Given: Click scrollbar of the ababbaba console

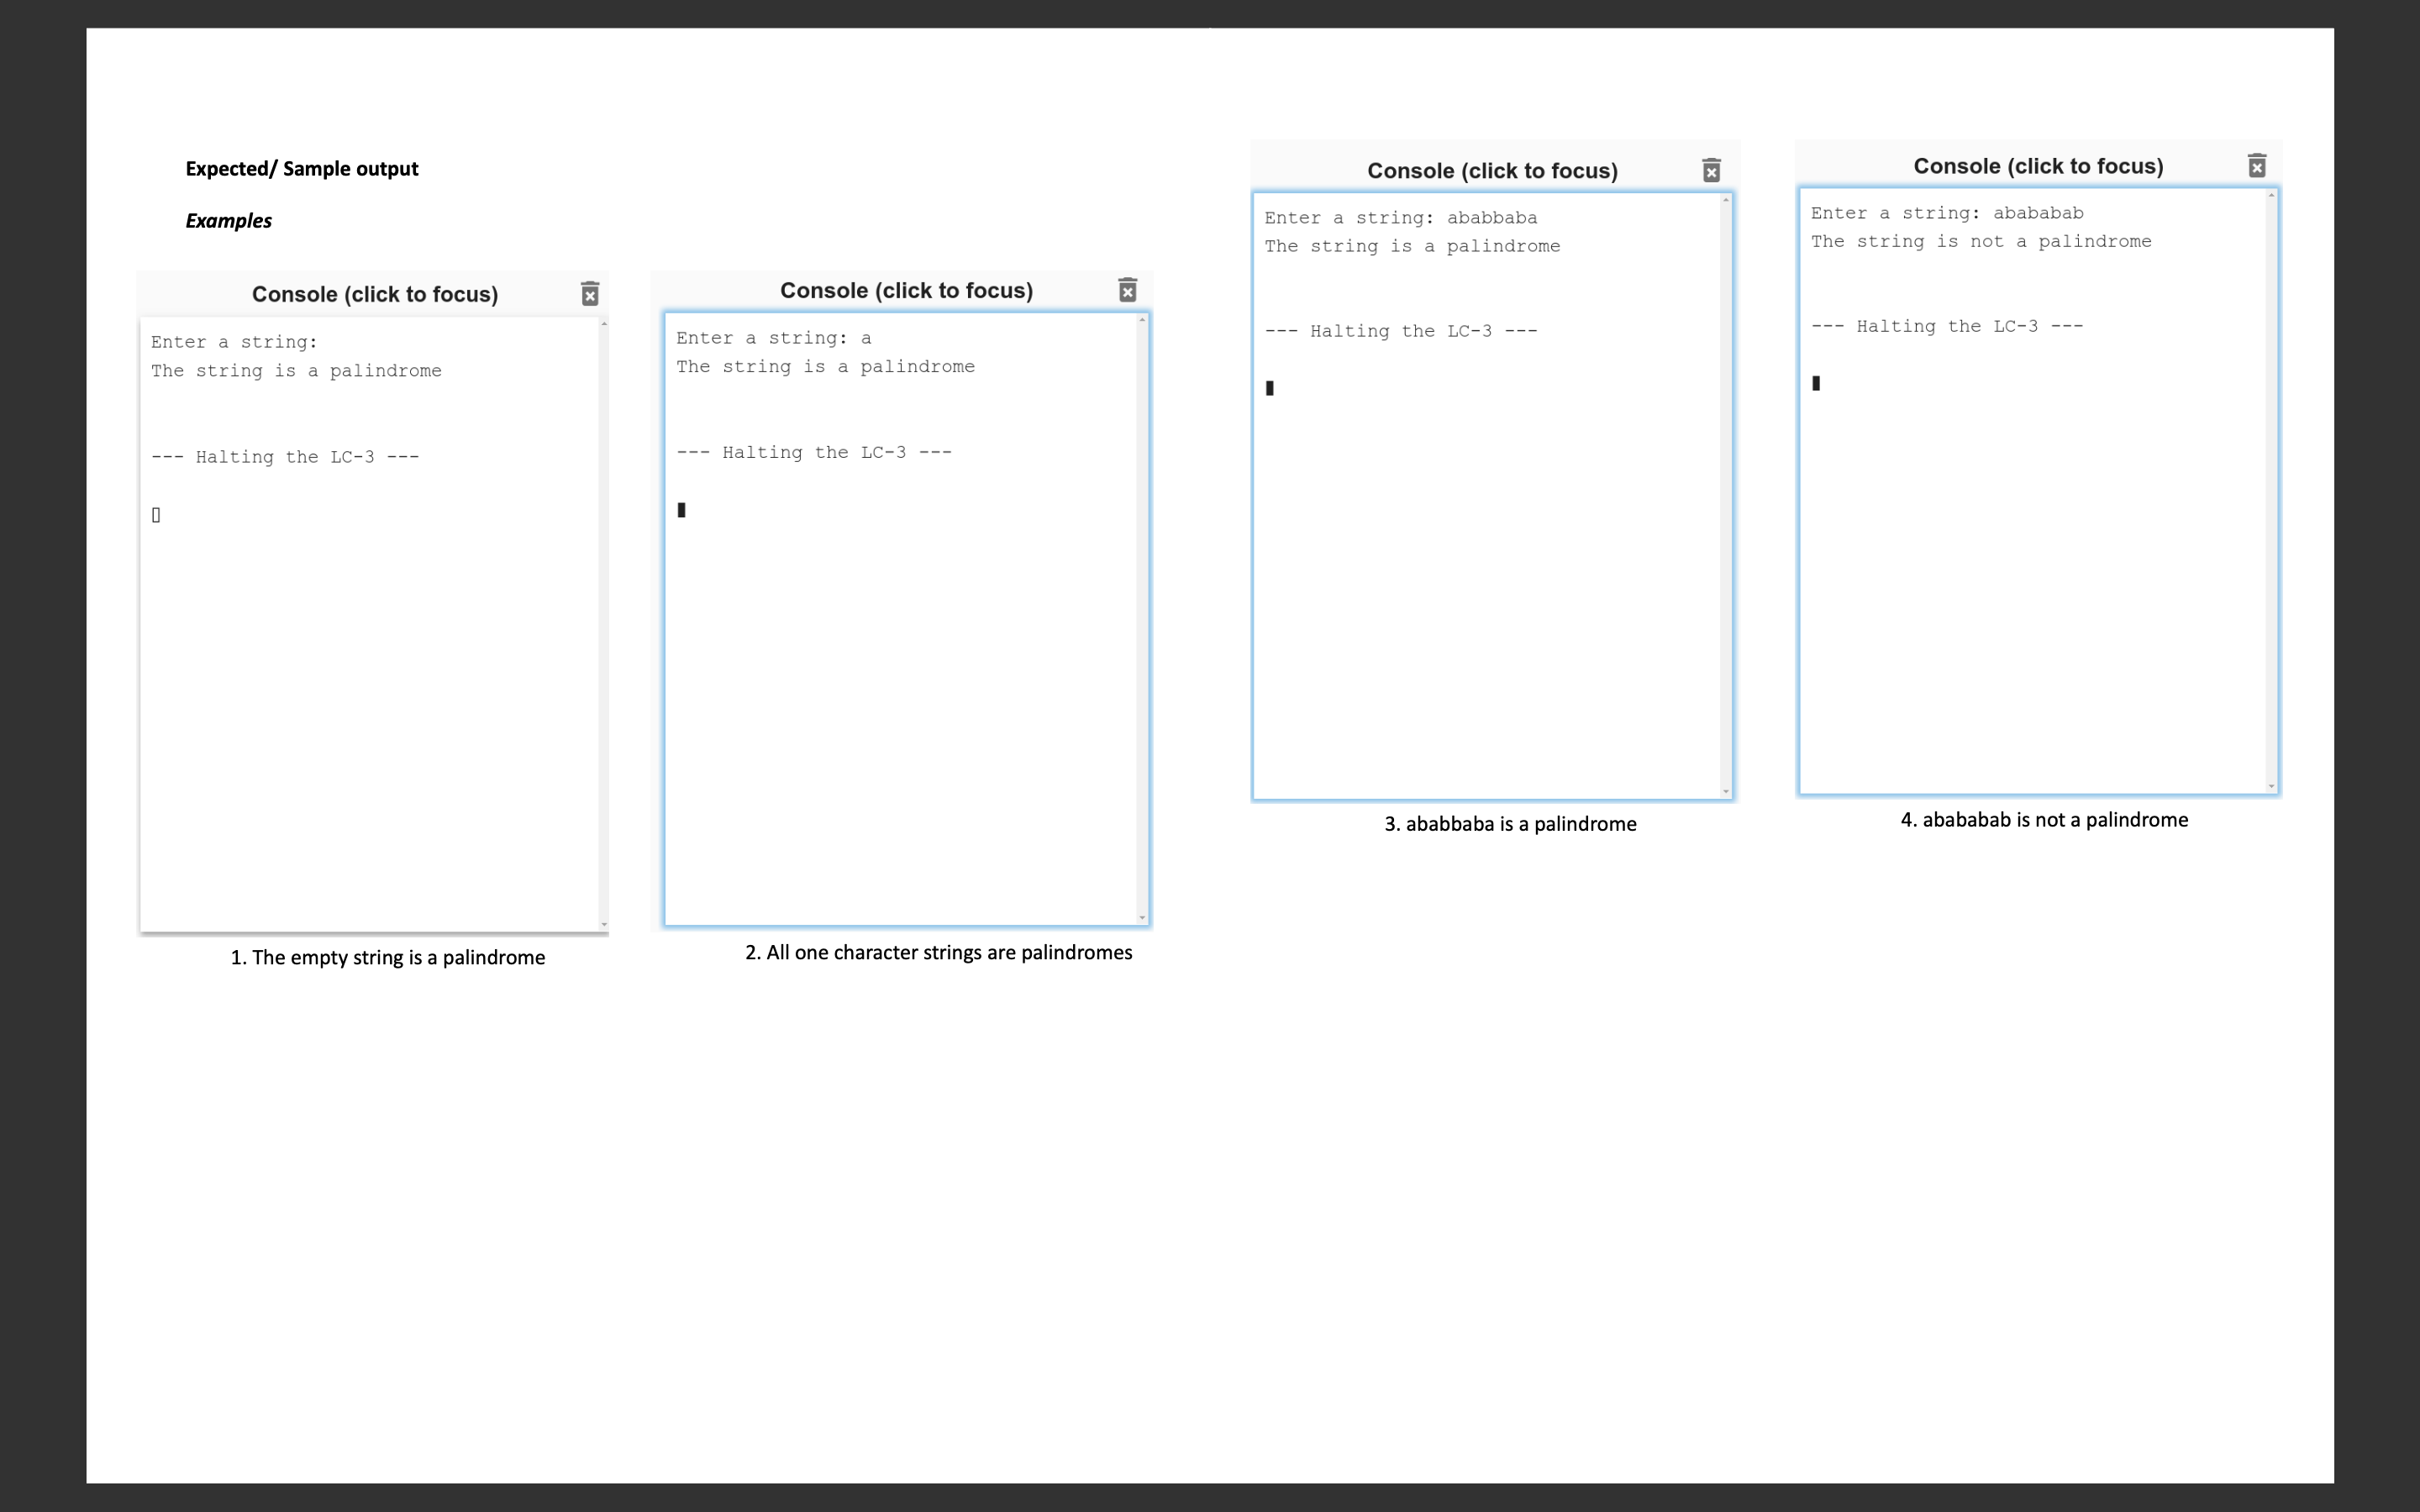Looking at the screenshot, I should [1726, 500].
